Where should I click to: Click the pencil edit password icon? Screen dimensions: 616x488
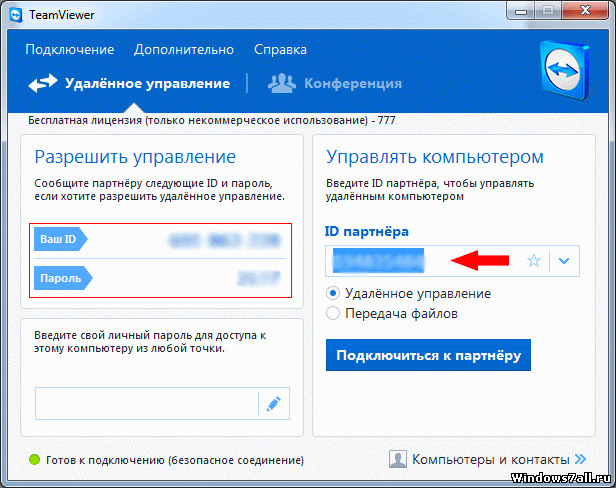coord(274,404)
